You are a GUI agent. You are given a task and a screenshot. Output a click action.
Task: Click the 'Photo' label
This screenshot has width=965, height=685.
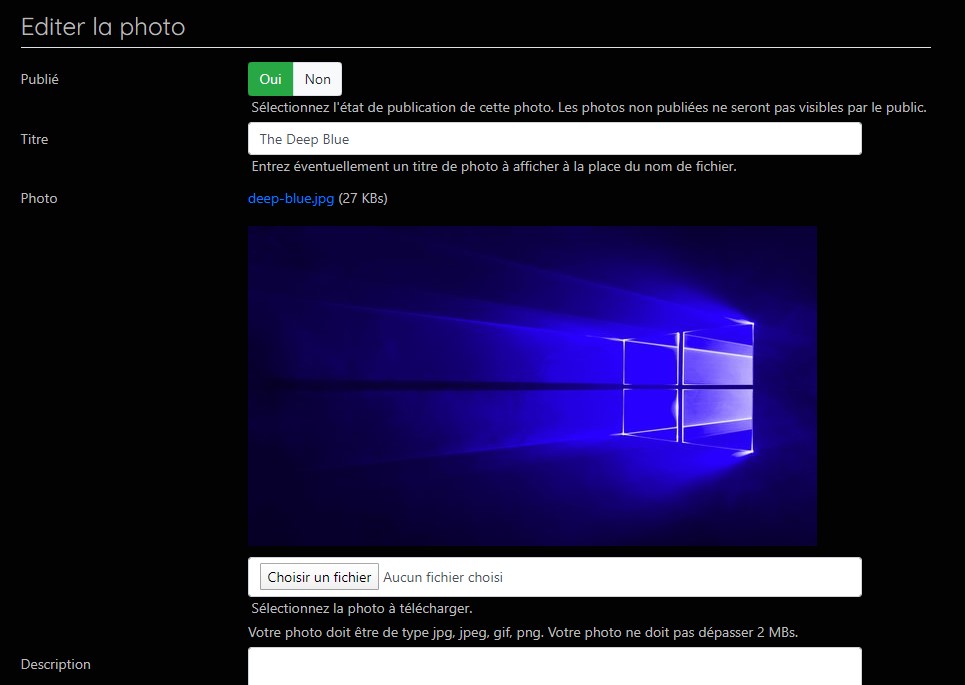coord(39,198)
